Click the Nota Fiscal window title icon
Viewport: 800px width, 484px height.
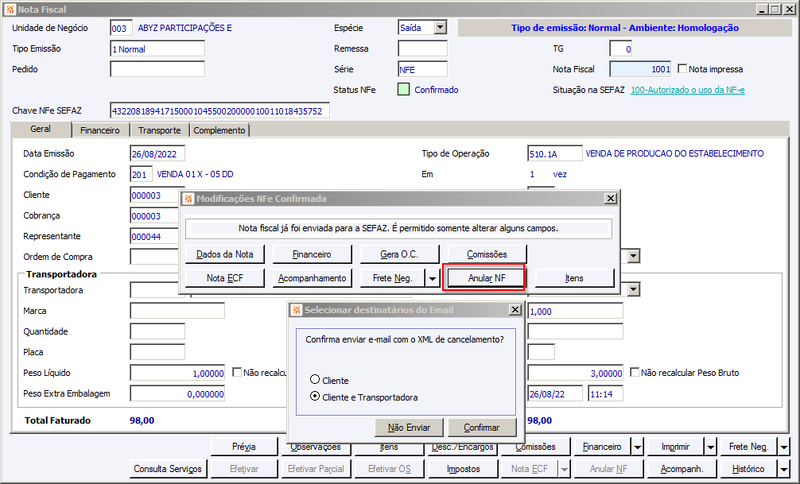pos(10,9)
